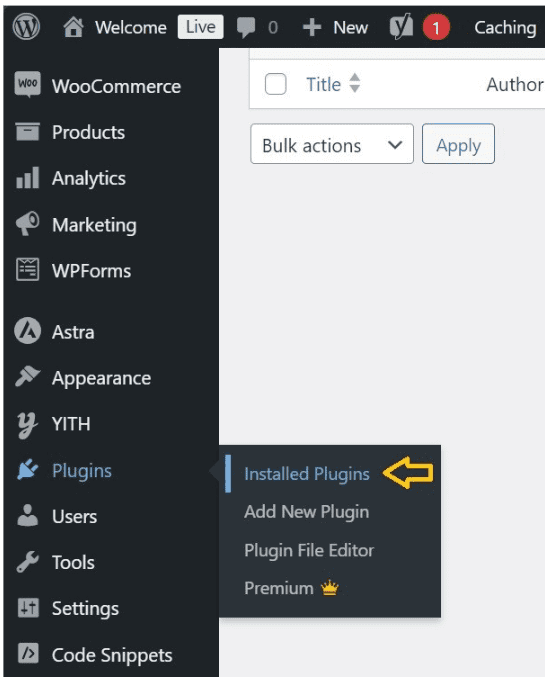Click the home icon next to Welcome
Image resolution: width=545 pixels, height=680 pixels.
tap(73, 27)
